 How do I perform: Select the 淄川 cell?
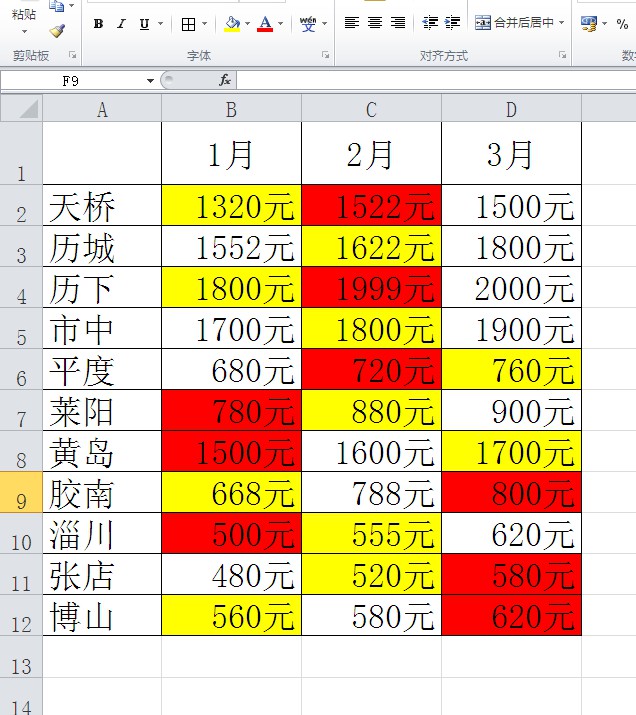pos(102,534)
